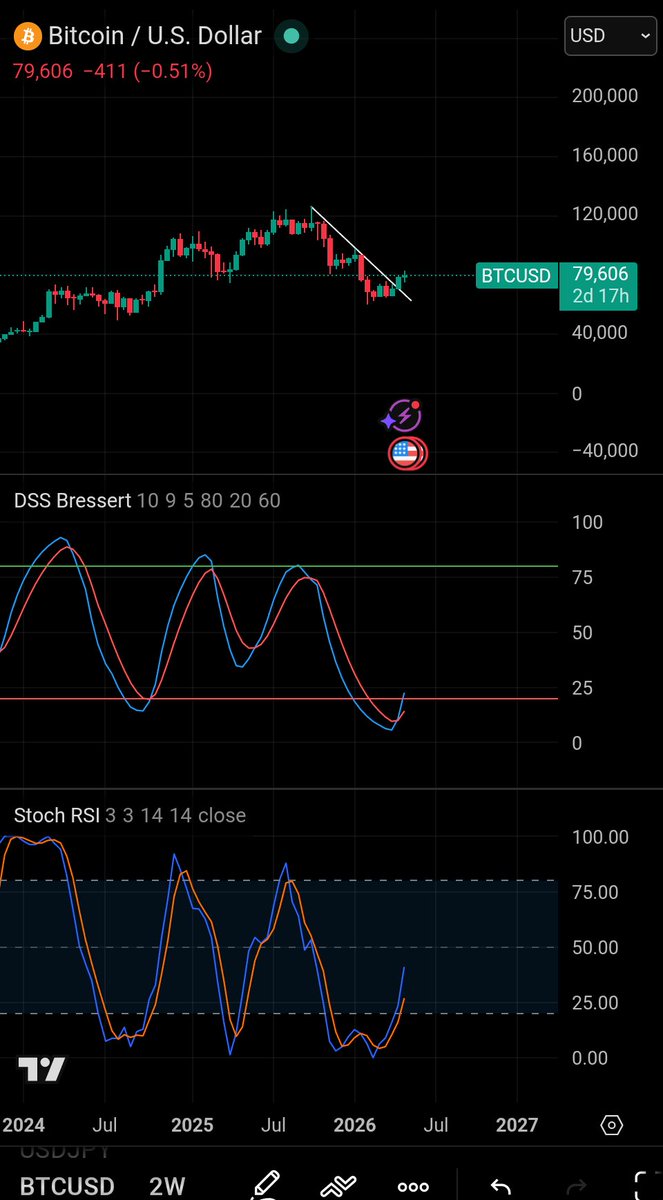The height and width of the screenshot is (1200, 663).
Task: Click the 50 label on DSS scale
Action: (582, 633)
